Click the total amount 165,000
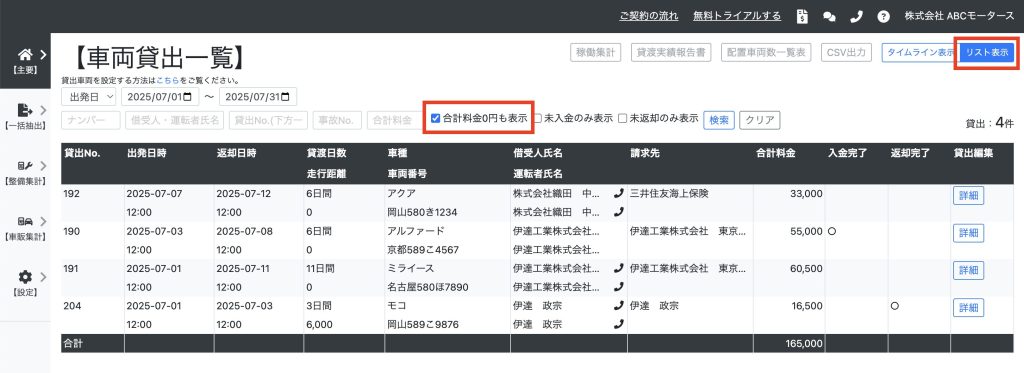This screenshot has height=373, width=1024. click(805, 343)
